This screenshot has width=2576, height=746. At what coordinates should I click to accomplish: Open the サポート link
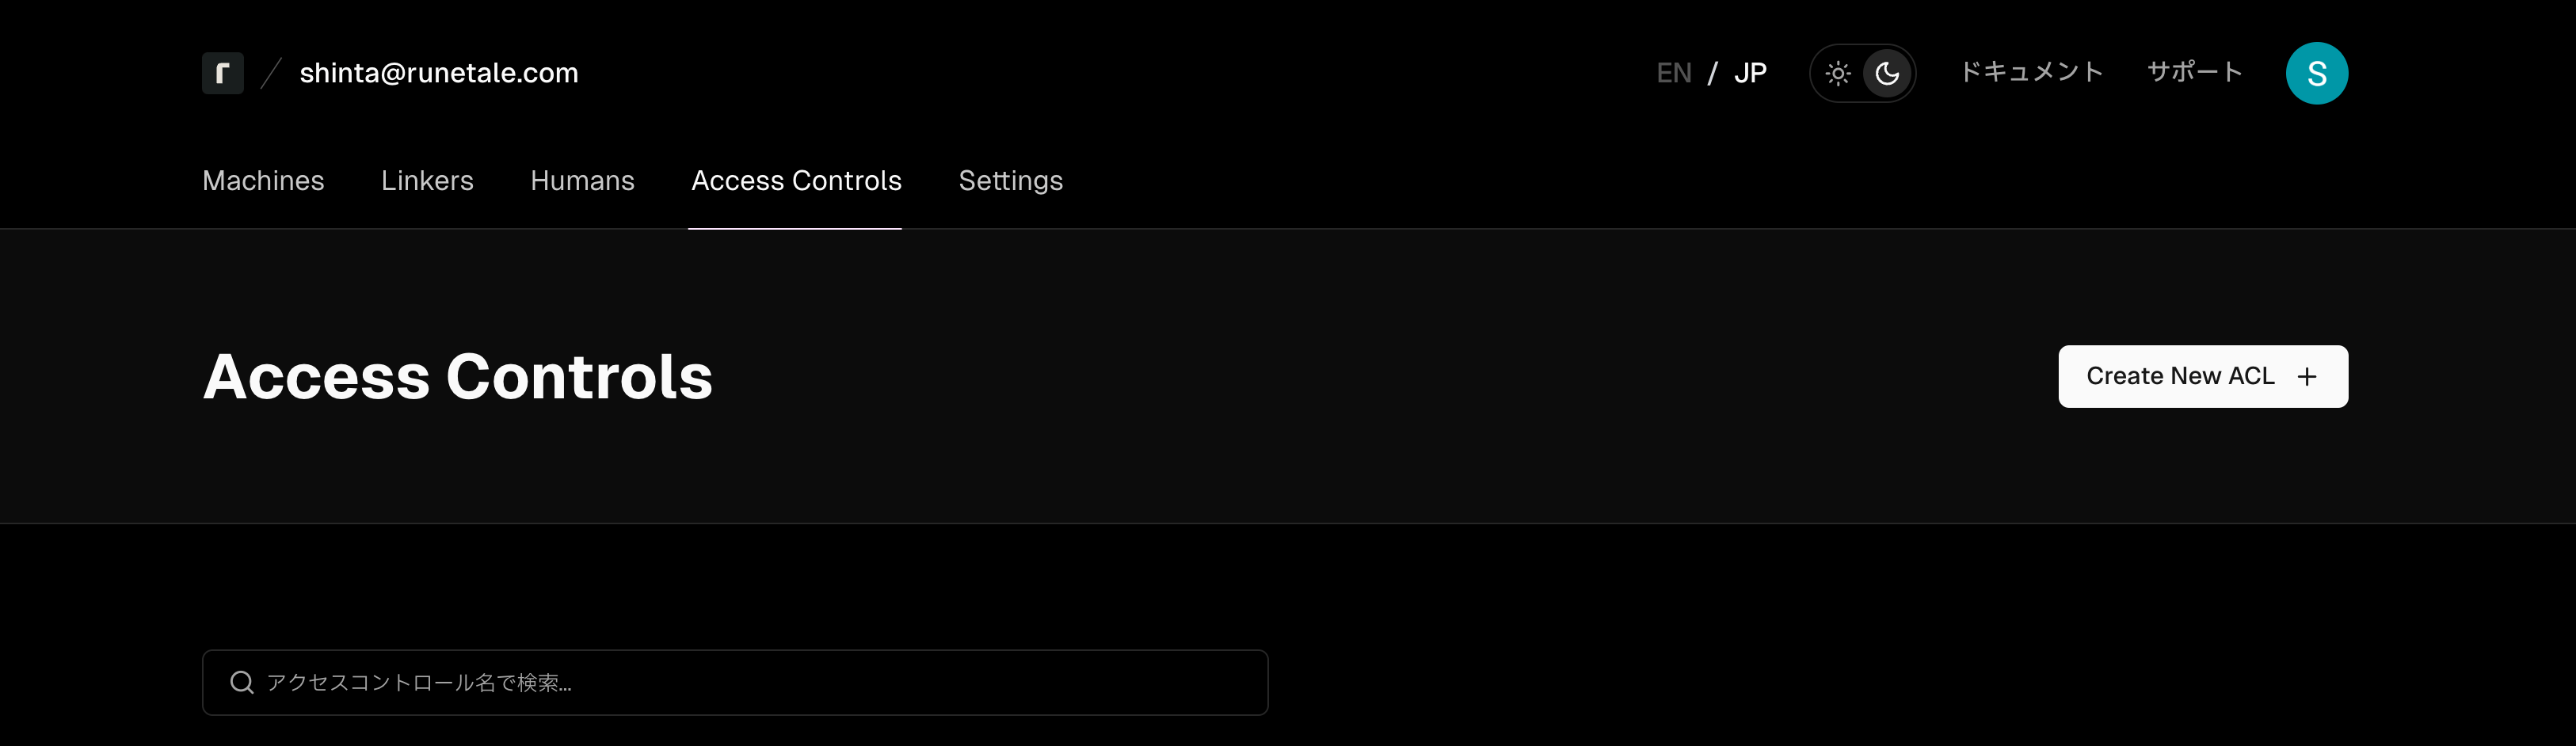(2195, 72)
